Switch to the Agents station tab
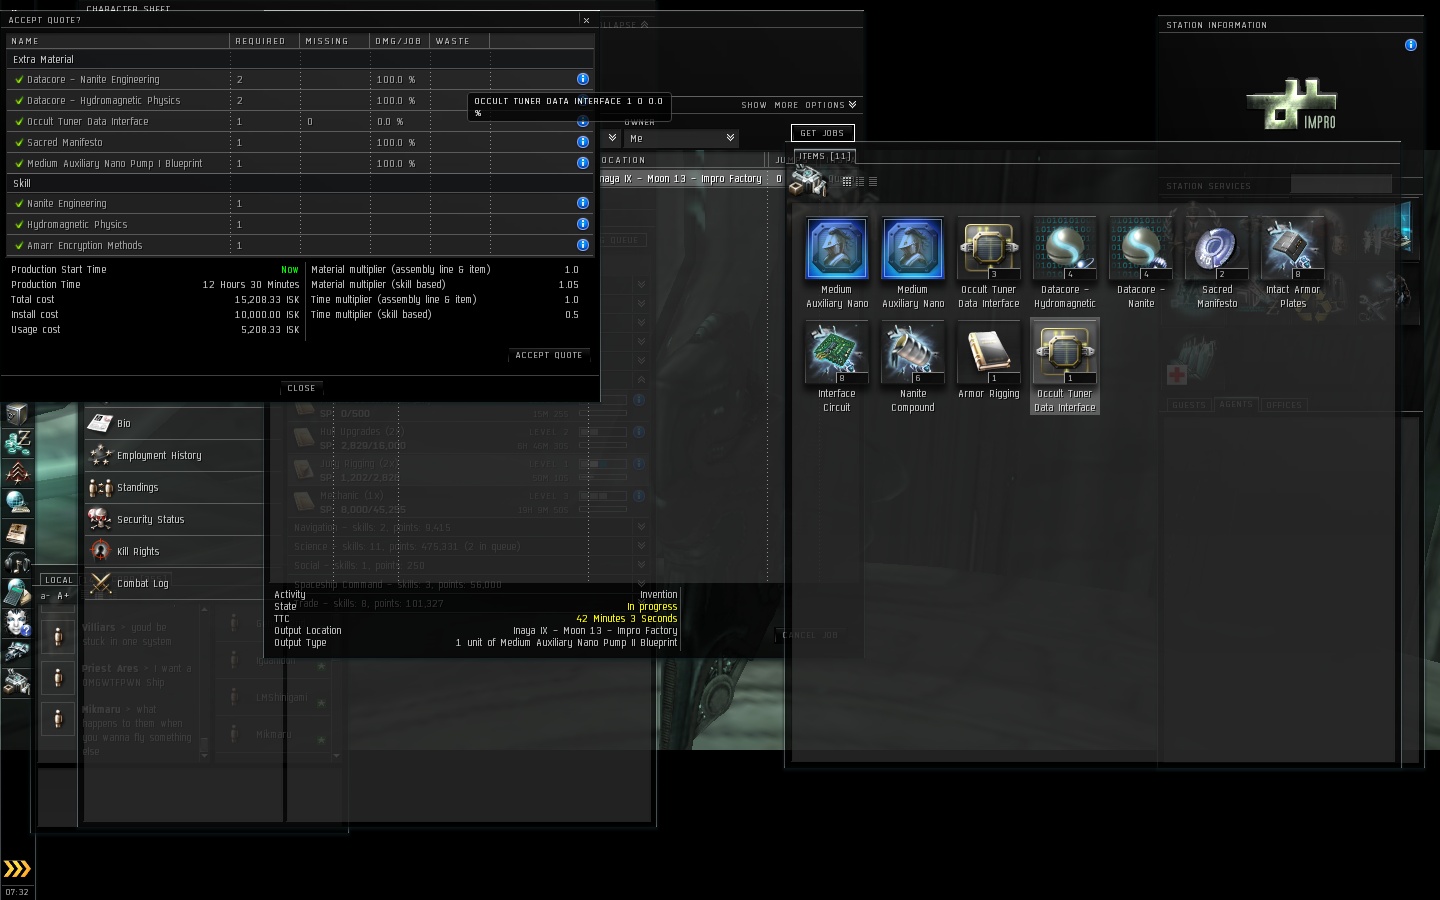This screenshot has height=900, width=1440. point(1236,405)
